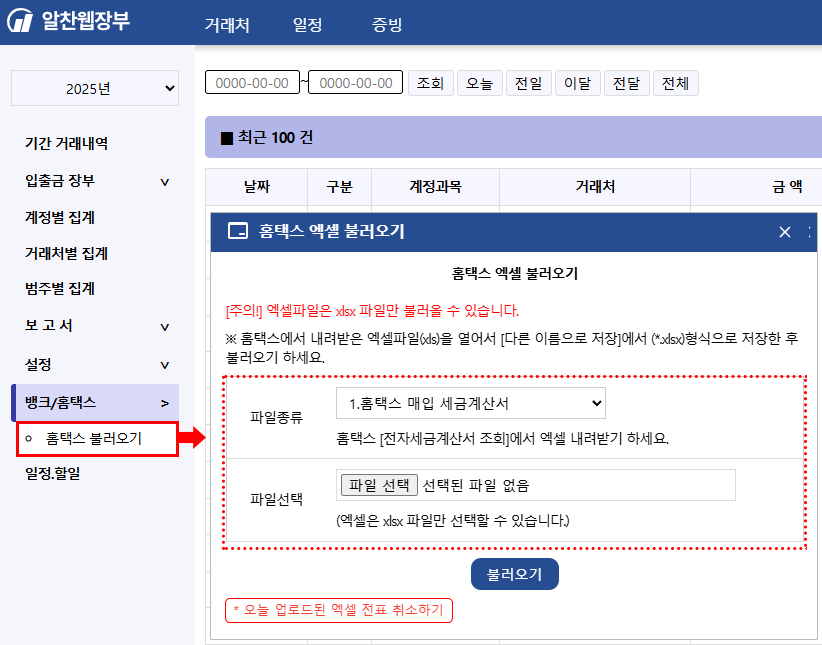The height and width of the screenshot is (645, 822).
Task: Click the 오늘 date filter button
Action: (x=480, y=83)
